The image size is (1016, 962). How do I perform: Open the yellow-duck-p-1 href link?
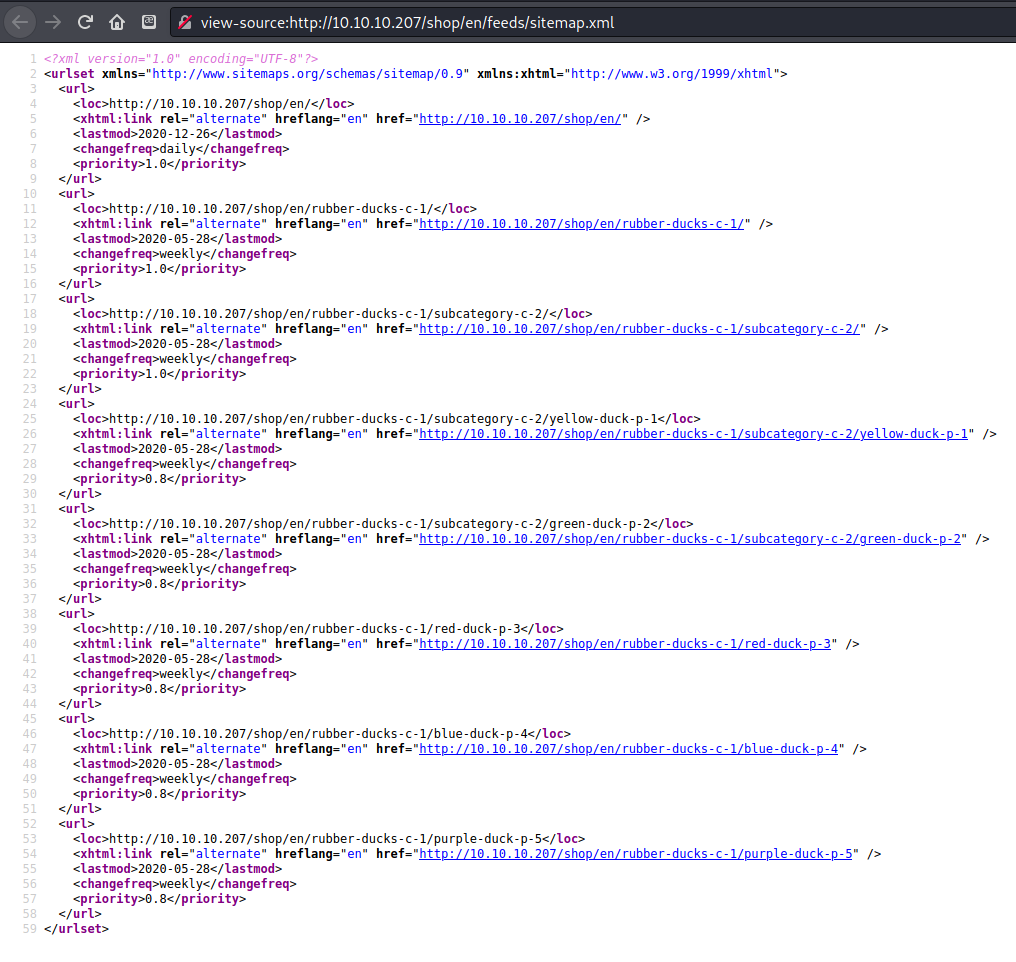tap(694, 434)
